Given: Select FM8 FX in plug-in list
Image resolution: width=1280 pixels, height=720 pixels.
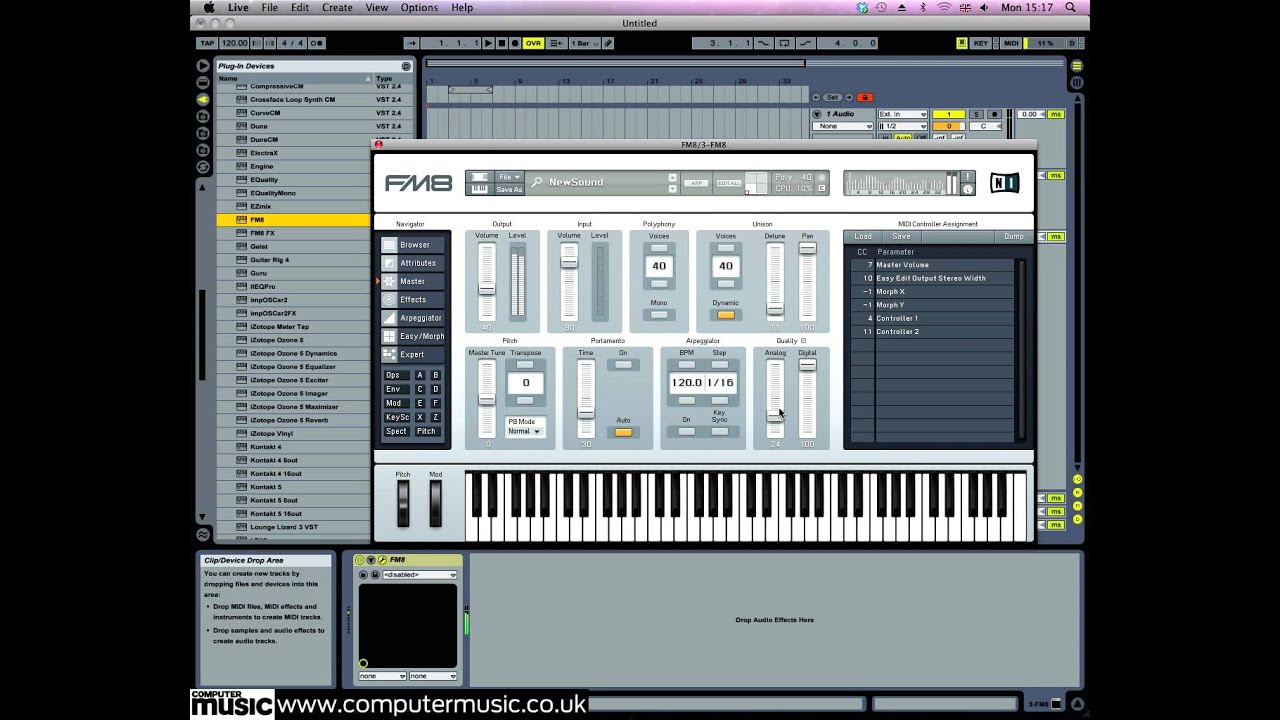Looking at the screenshot, I should pos(263,233).
